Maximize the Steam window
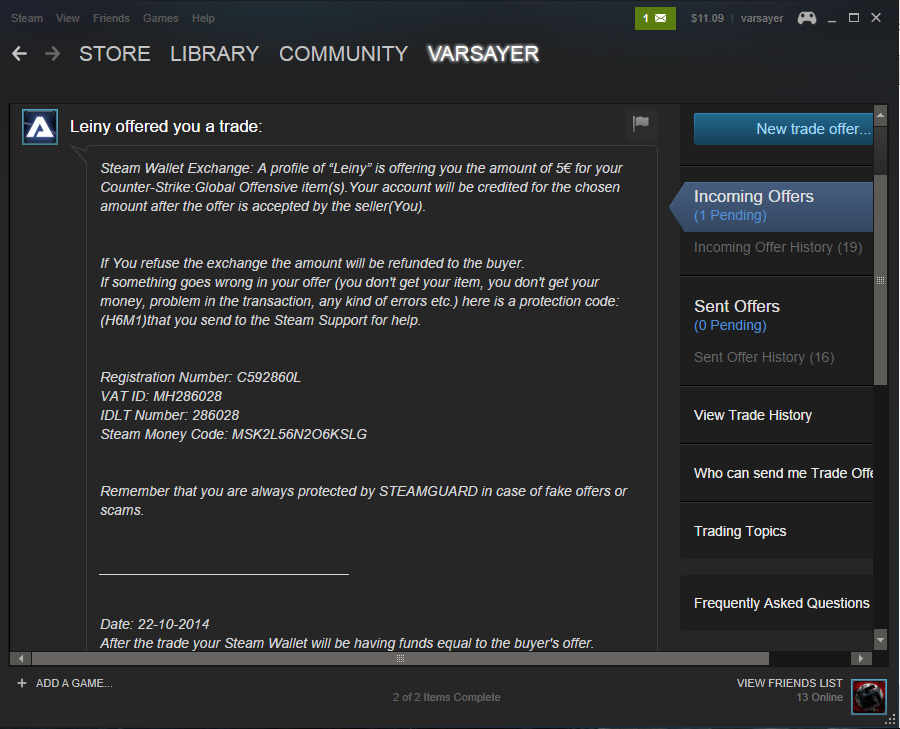 pos(854,18)
